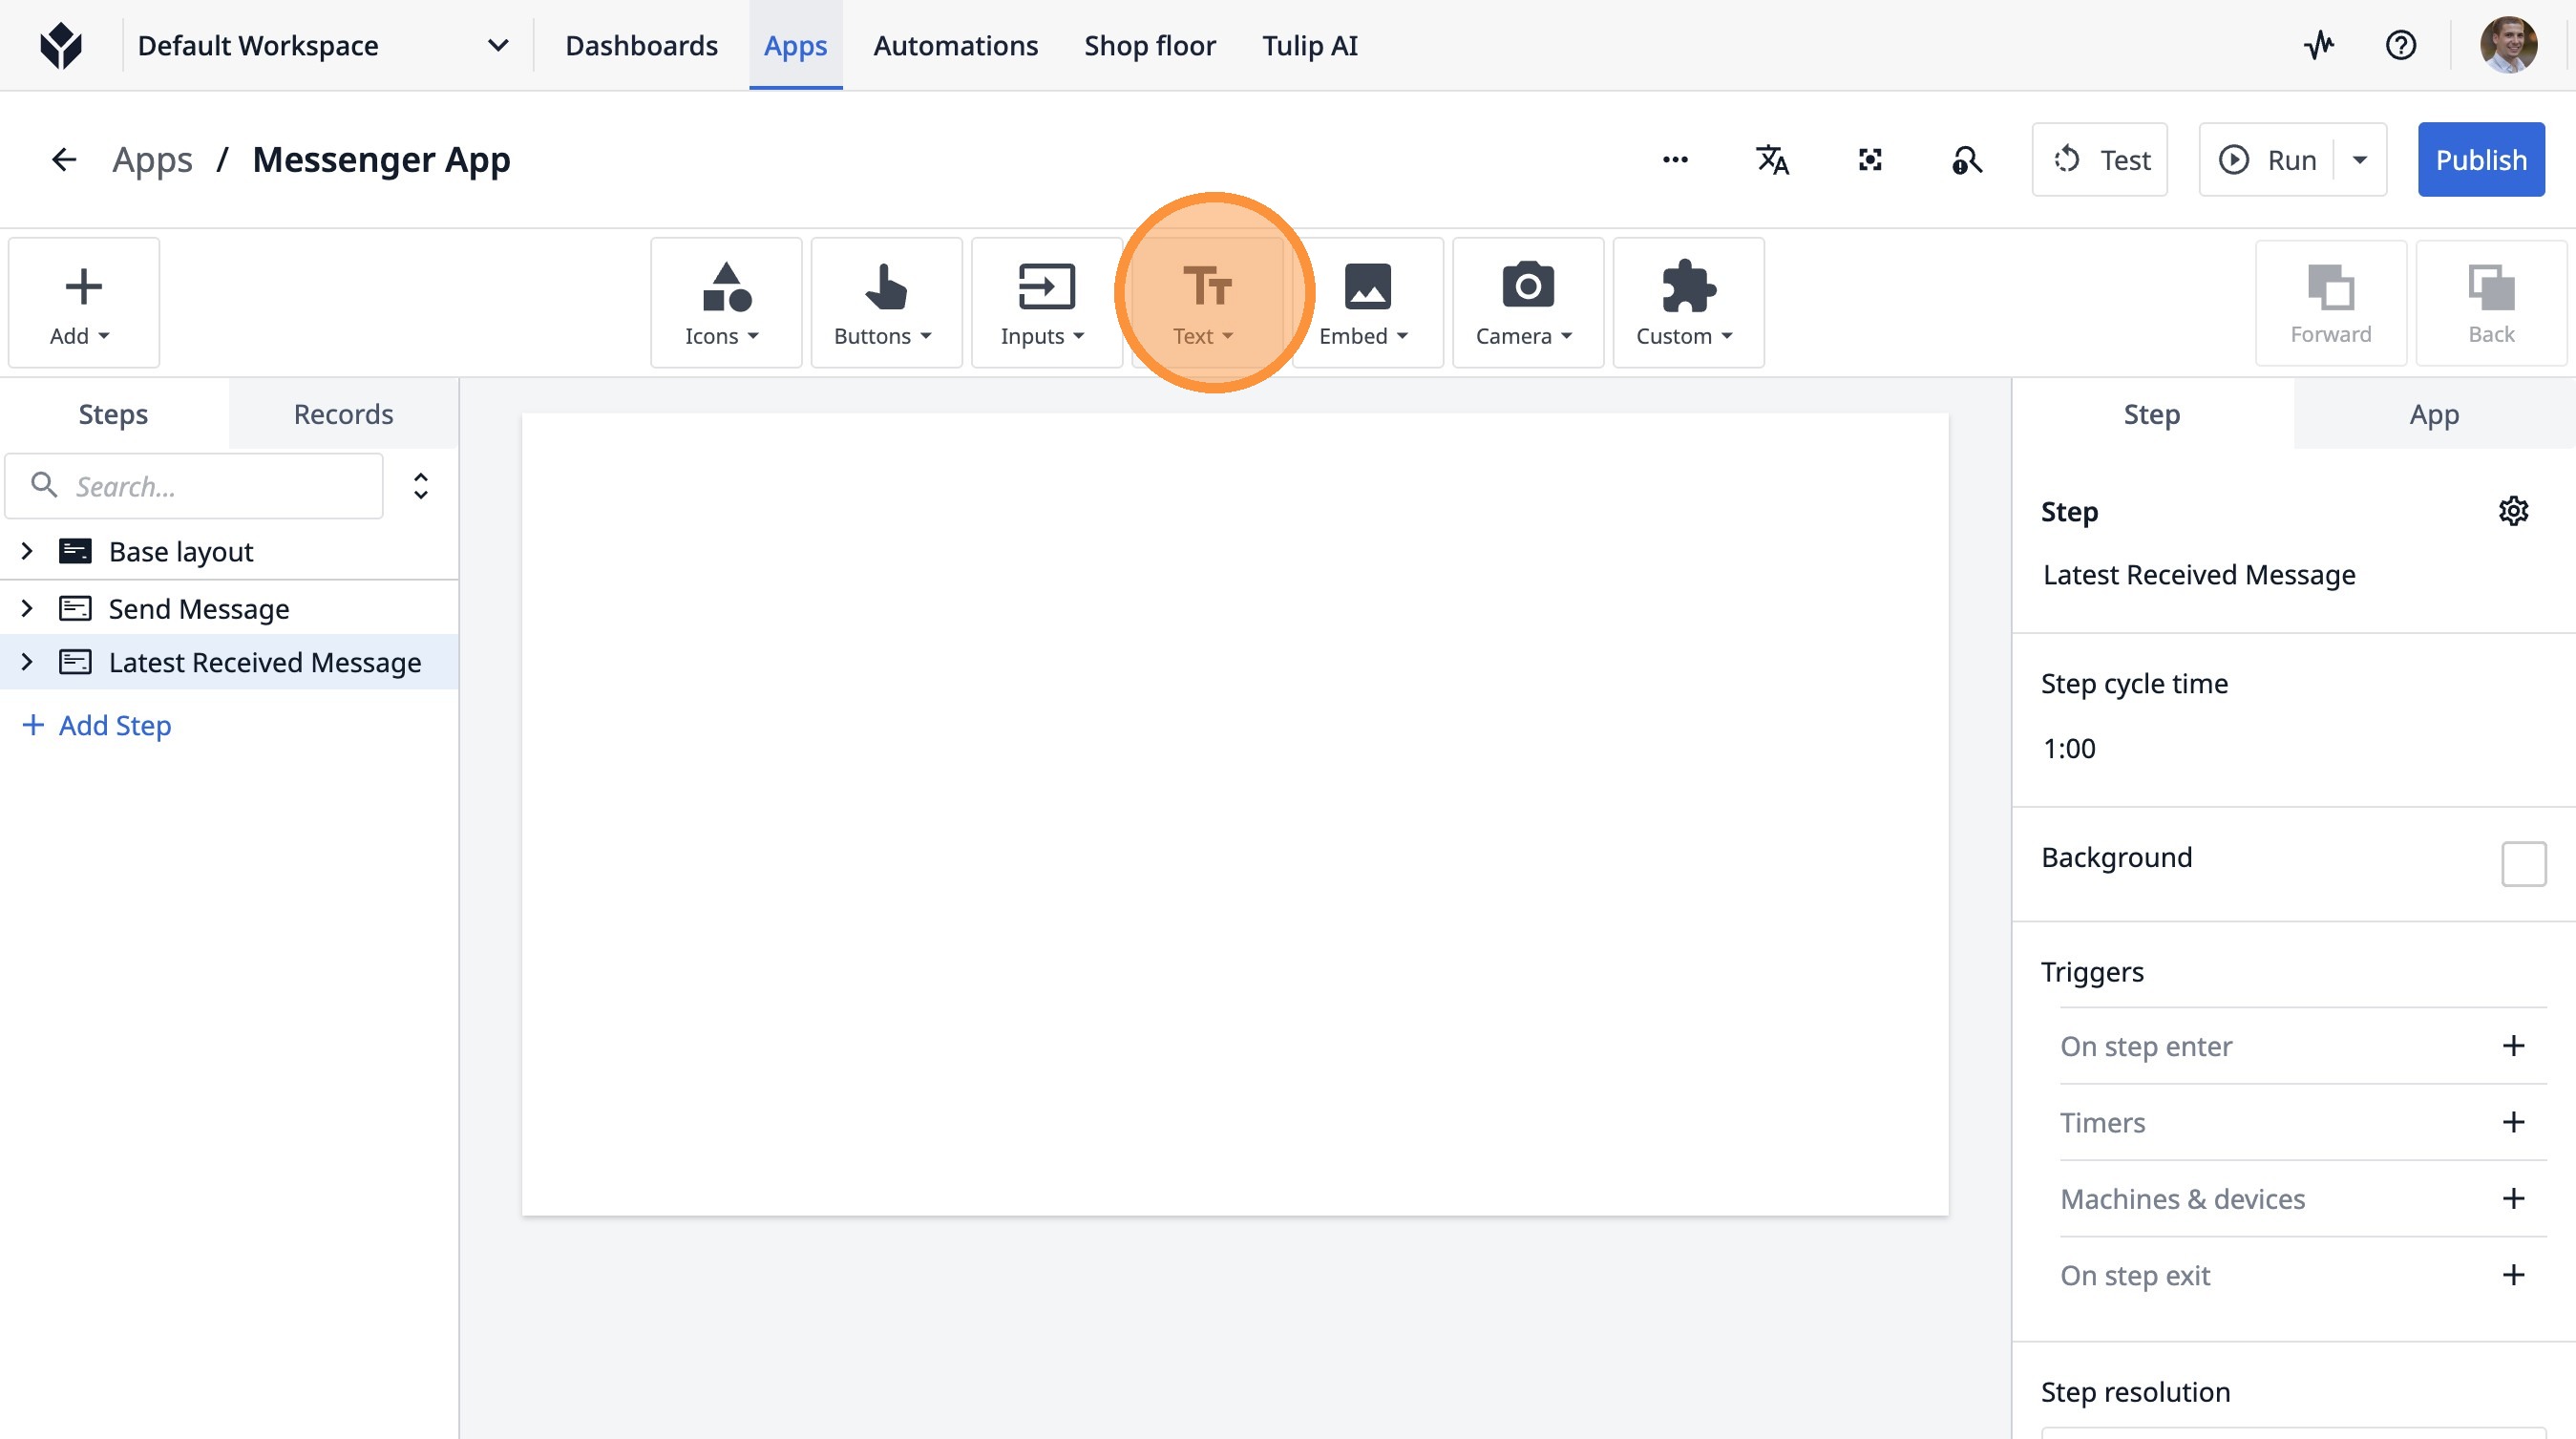Open step settings gear icon
Image resolution: width=2576 pixels, height=1439 pixels.
tap(2512, 511)
